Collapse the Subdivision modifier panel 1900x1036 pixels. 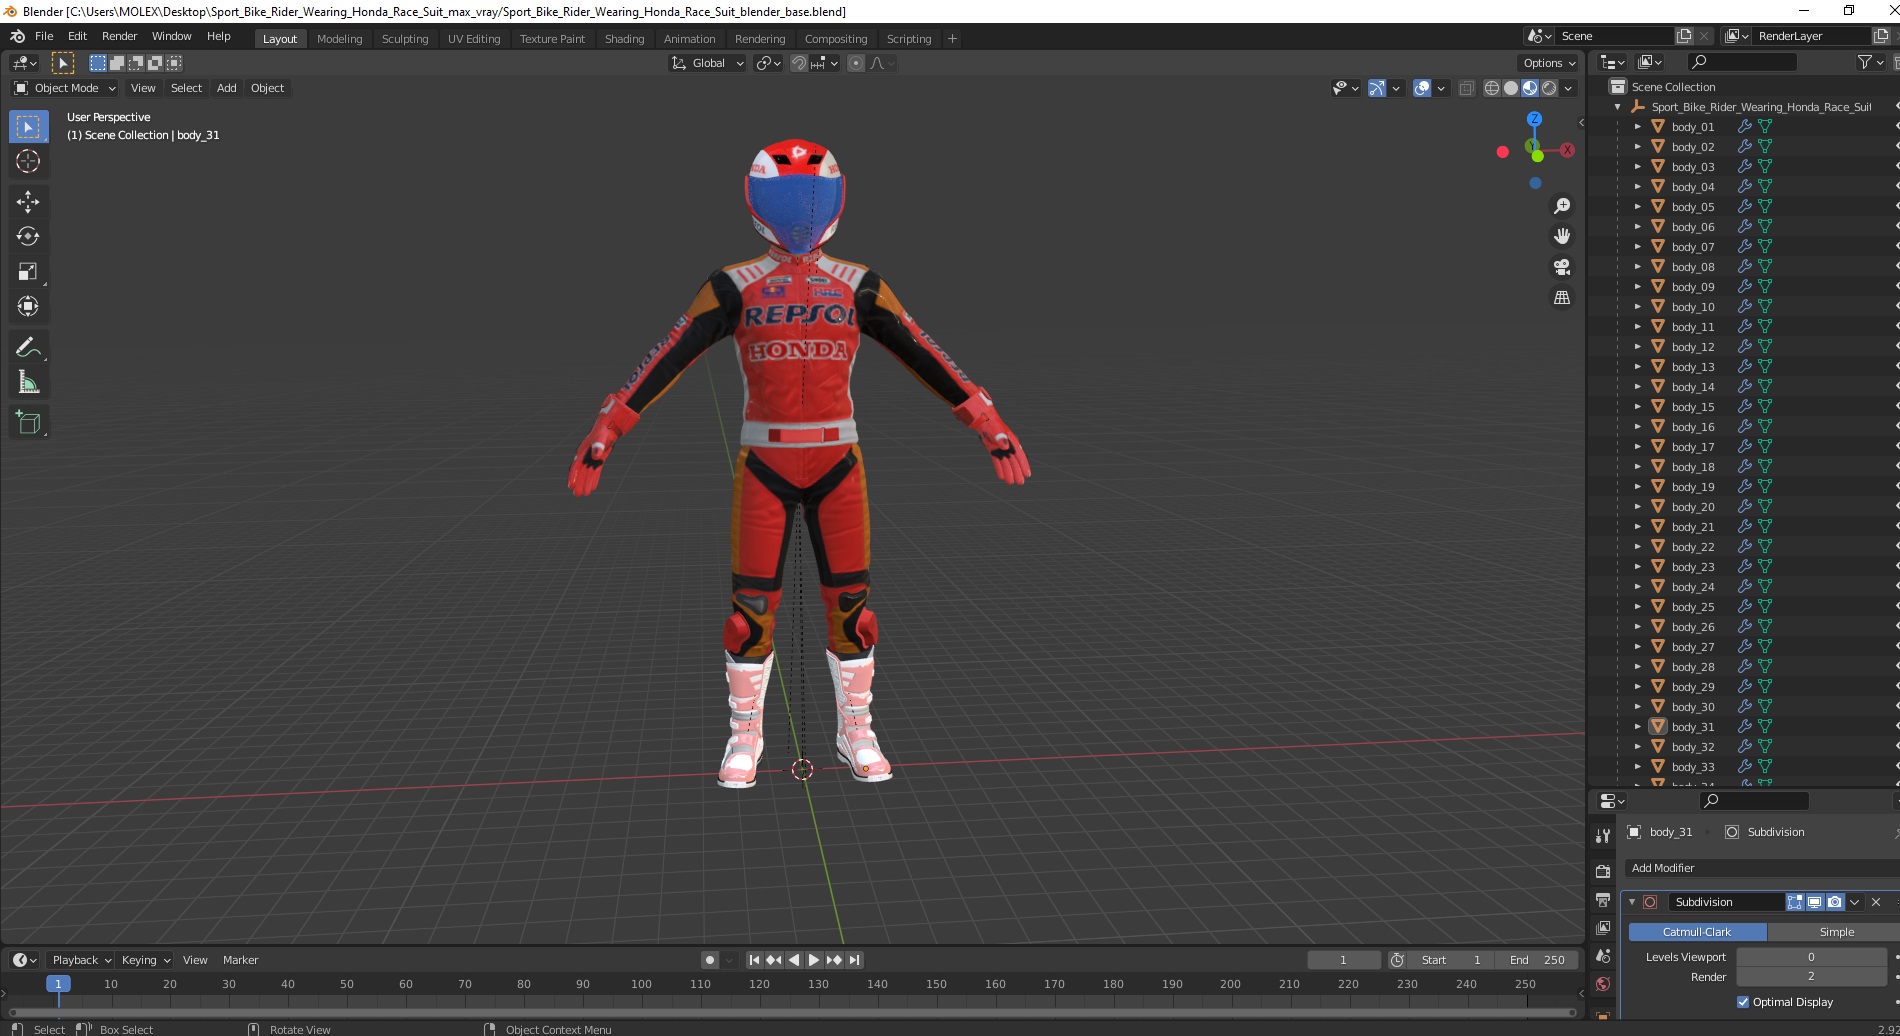tap(1632, 902)
